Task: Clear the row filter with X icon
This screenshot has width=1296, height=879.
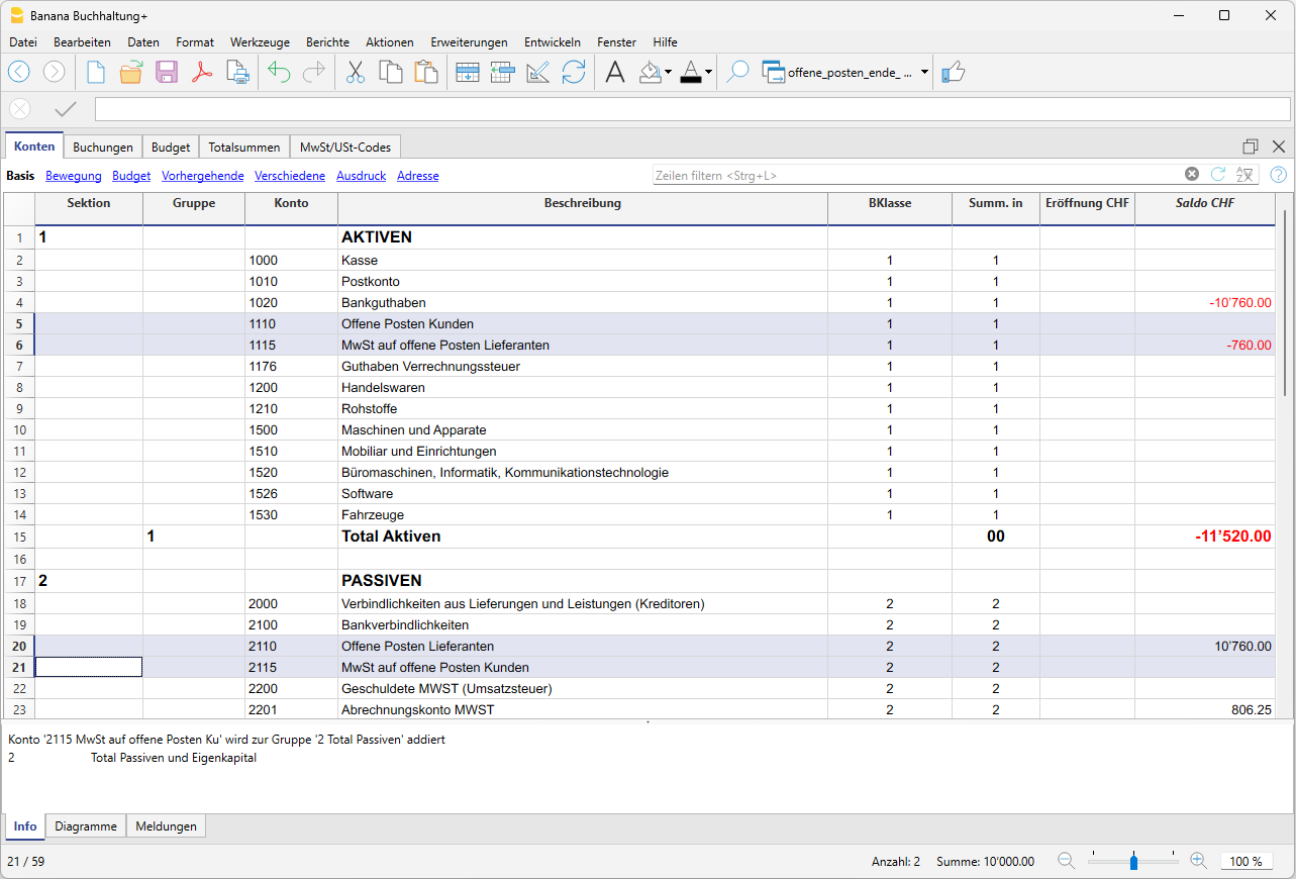Action: pos(1192,174)
